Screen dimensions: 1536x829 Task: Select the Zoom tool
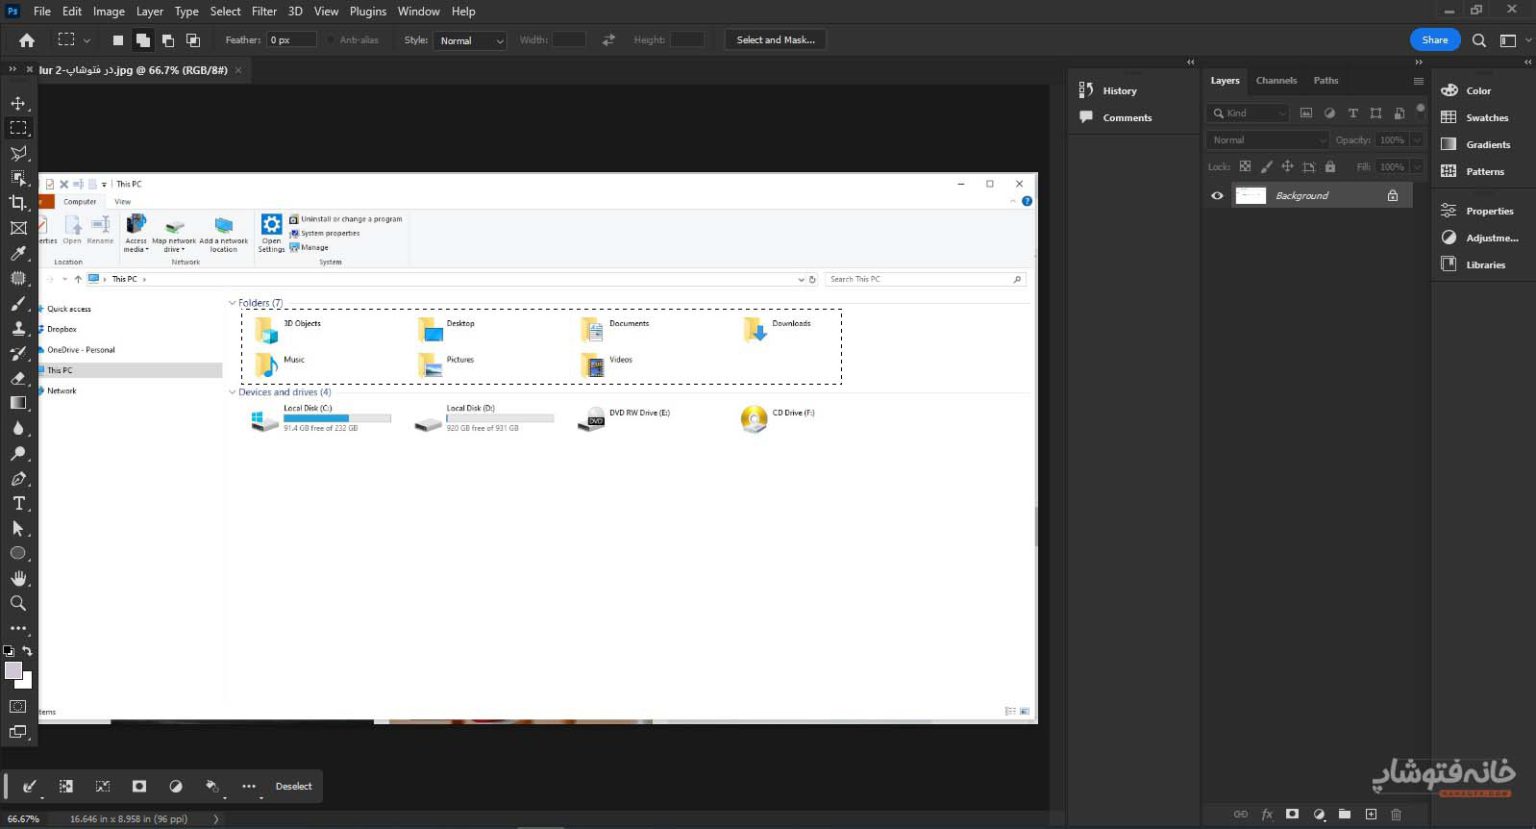coord(18,603)
